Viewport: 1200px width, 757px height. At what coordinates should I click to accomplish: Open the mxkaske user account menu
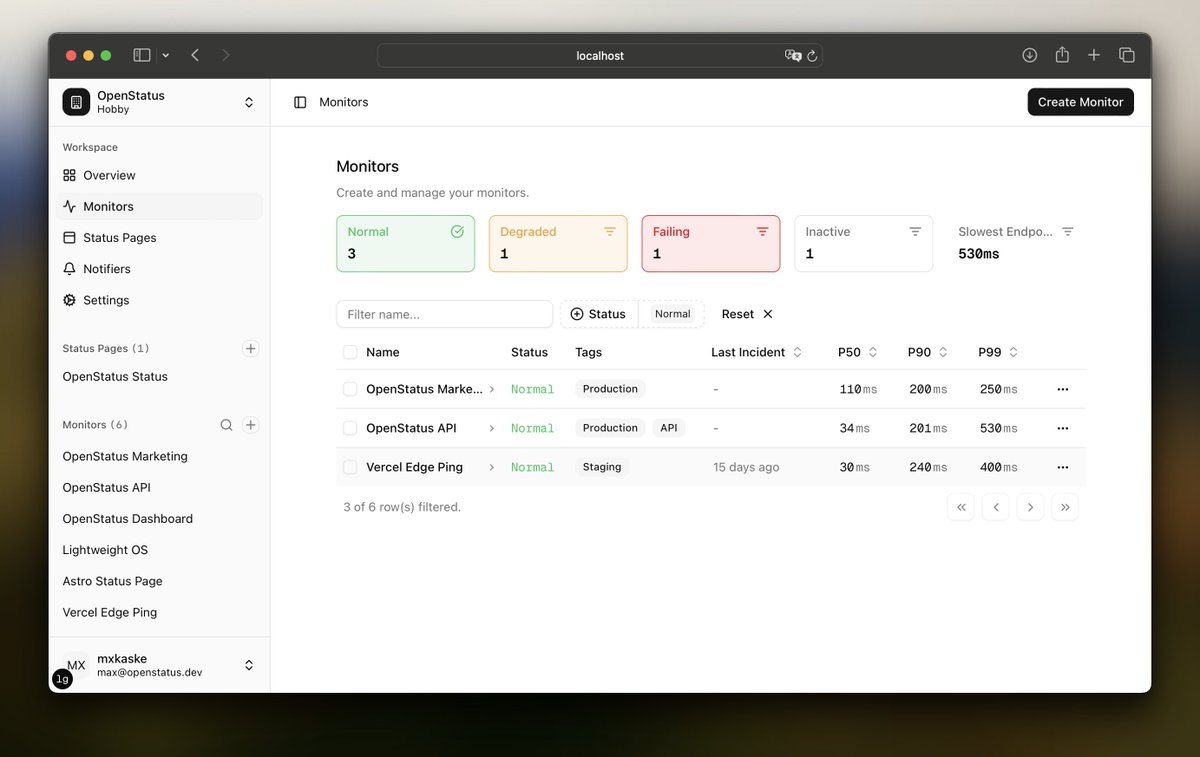[x=159, y=665]
